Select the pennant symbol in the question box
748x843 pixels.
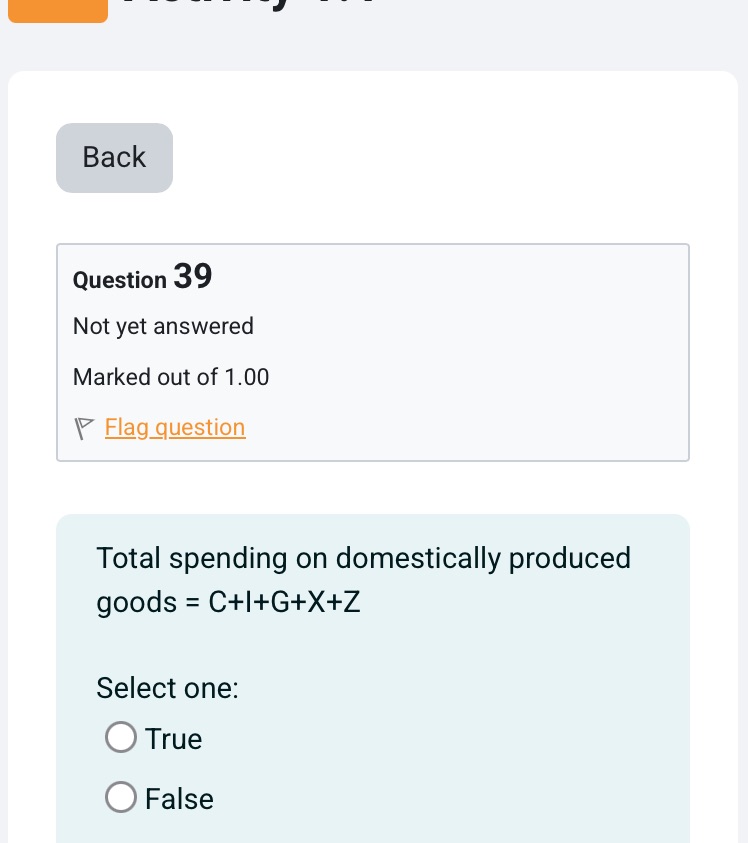[x=85, y=428]
